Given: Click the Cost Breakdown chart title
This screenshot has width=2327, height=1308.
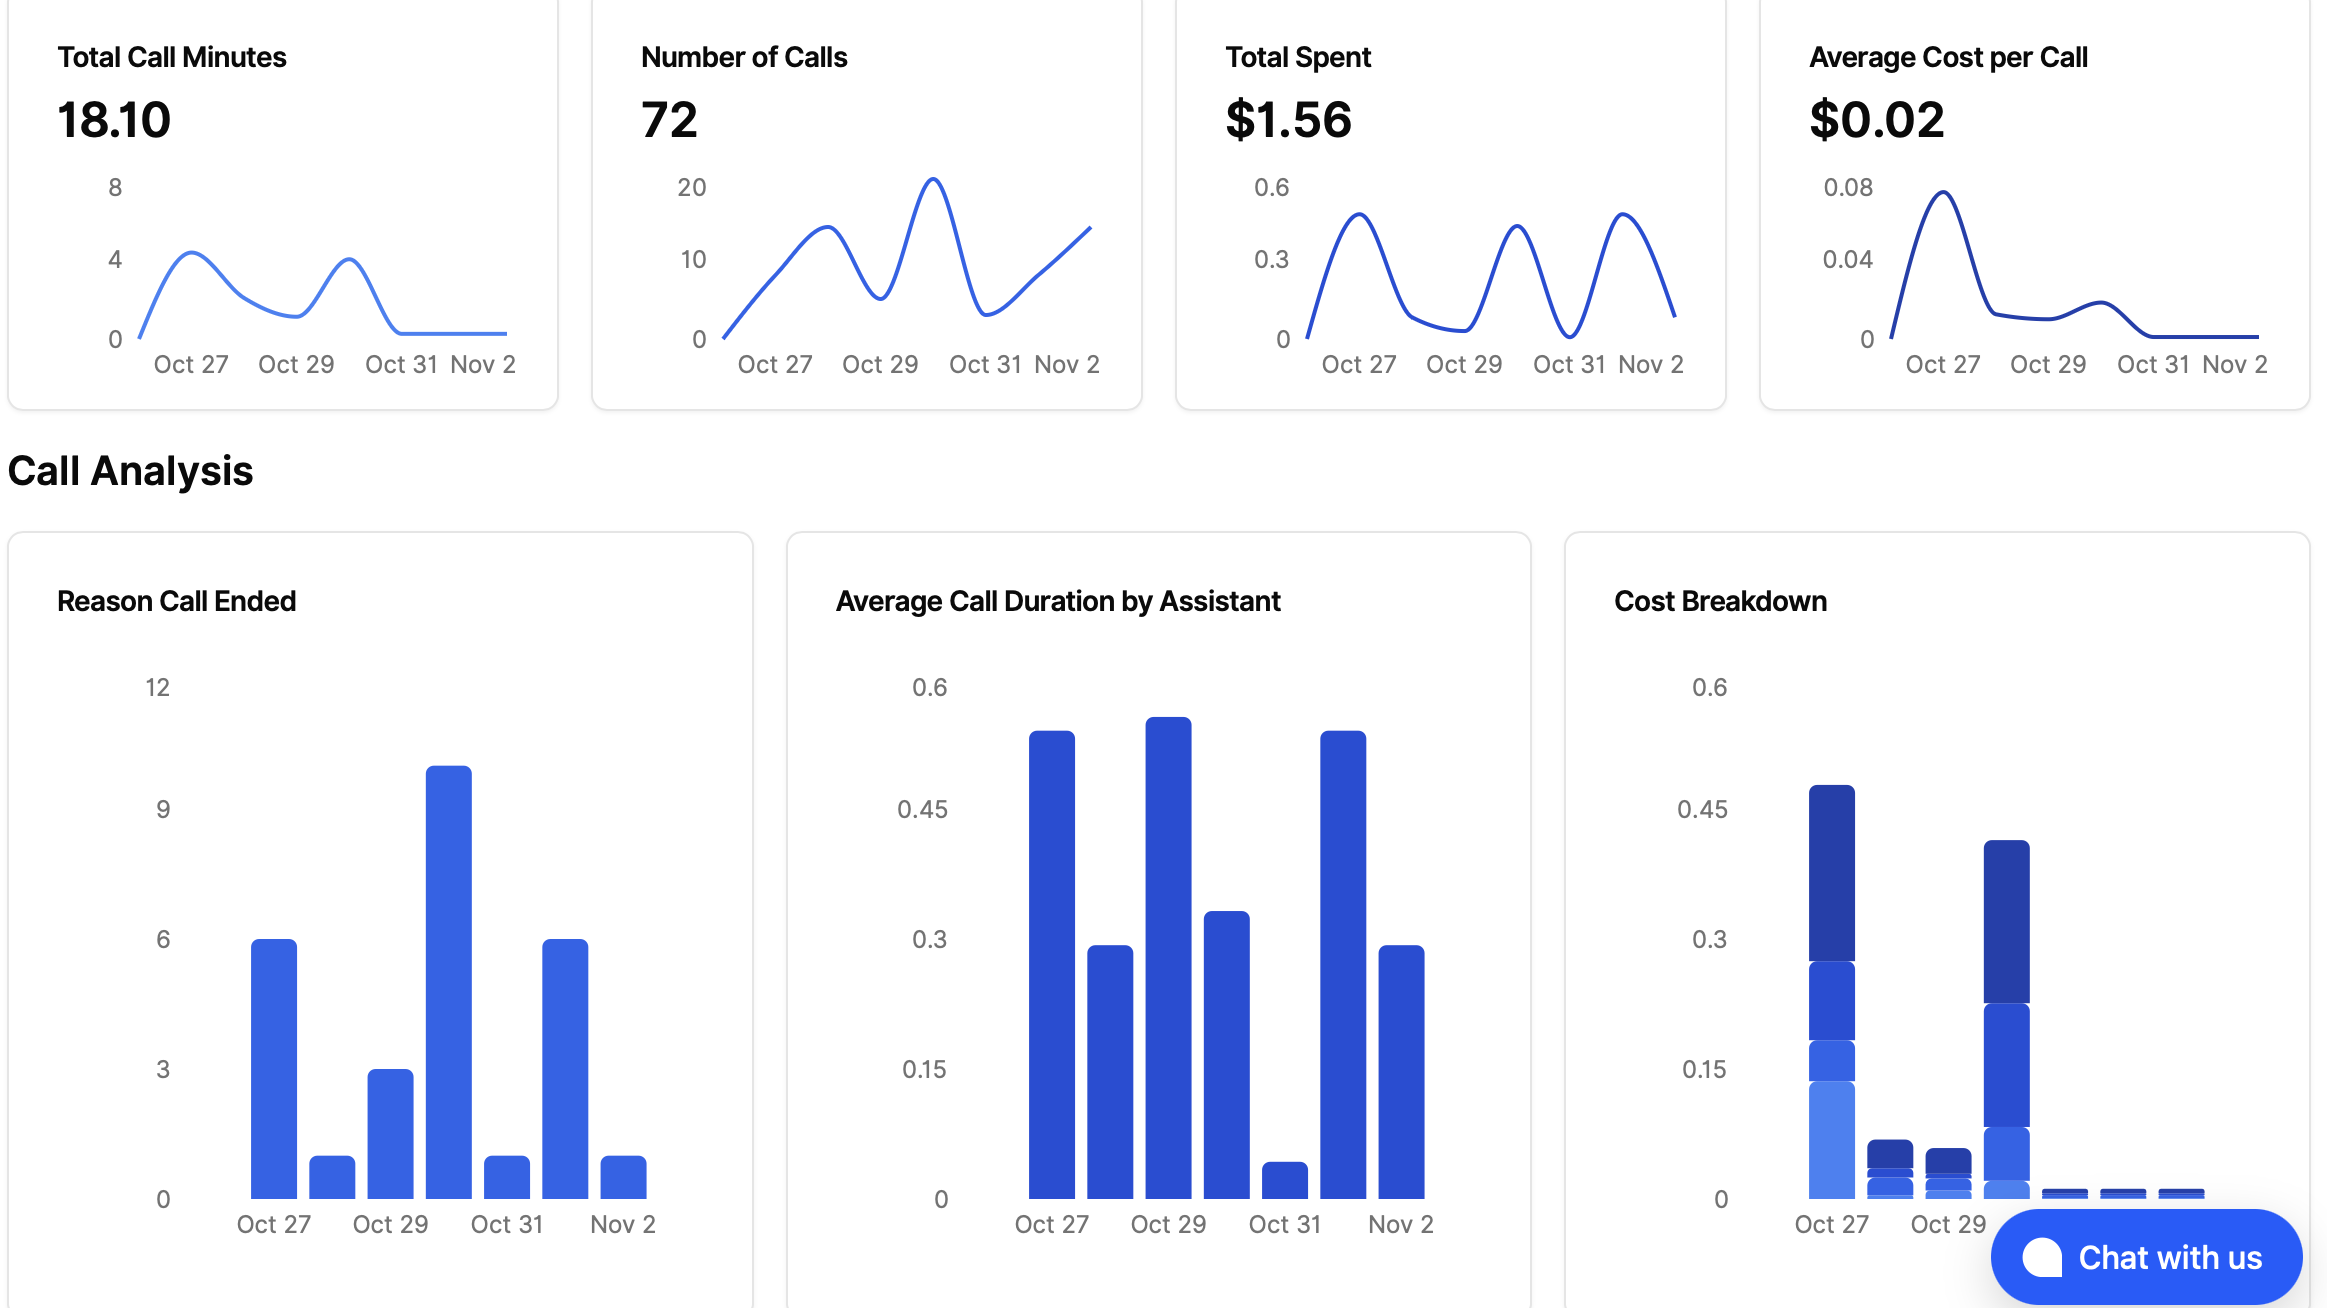Looking at the screenshot, I should (x=1720, y=601).
